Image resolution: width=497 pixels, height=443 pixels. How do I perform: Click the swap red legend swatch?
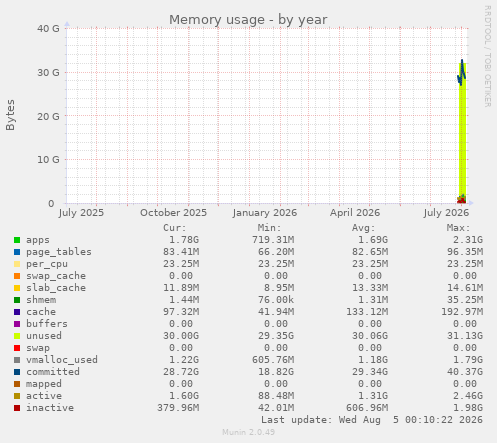pyautogui.click(x=17, y=348)
